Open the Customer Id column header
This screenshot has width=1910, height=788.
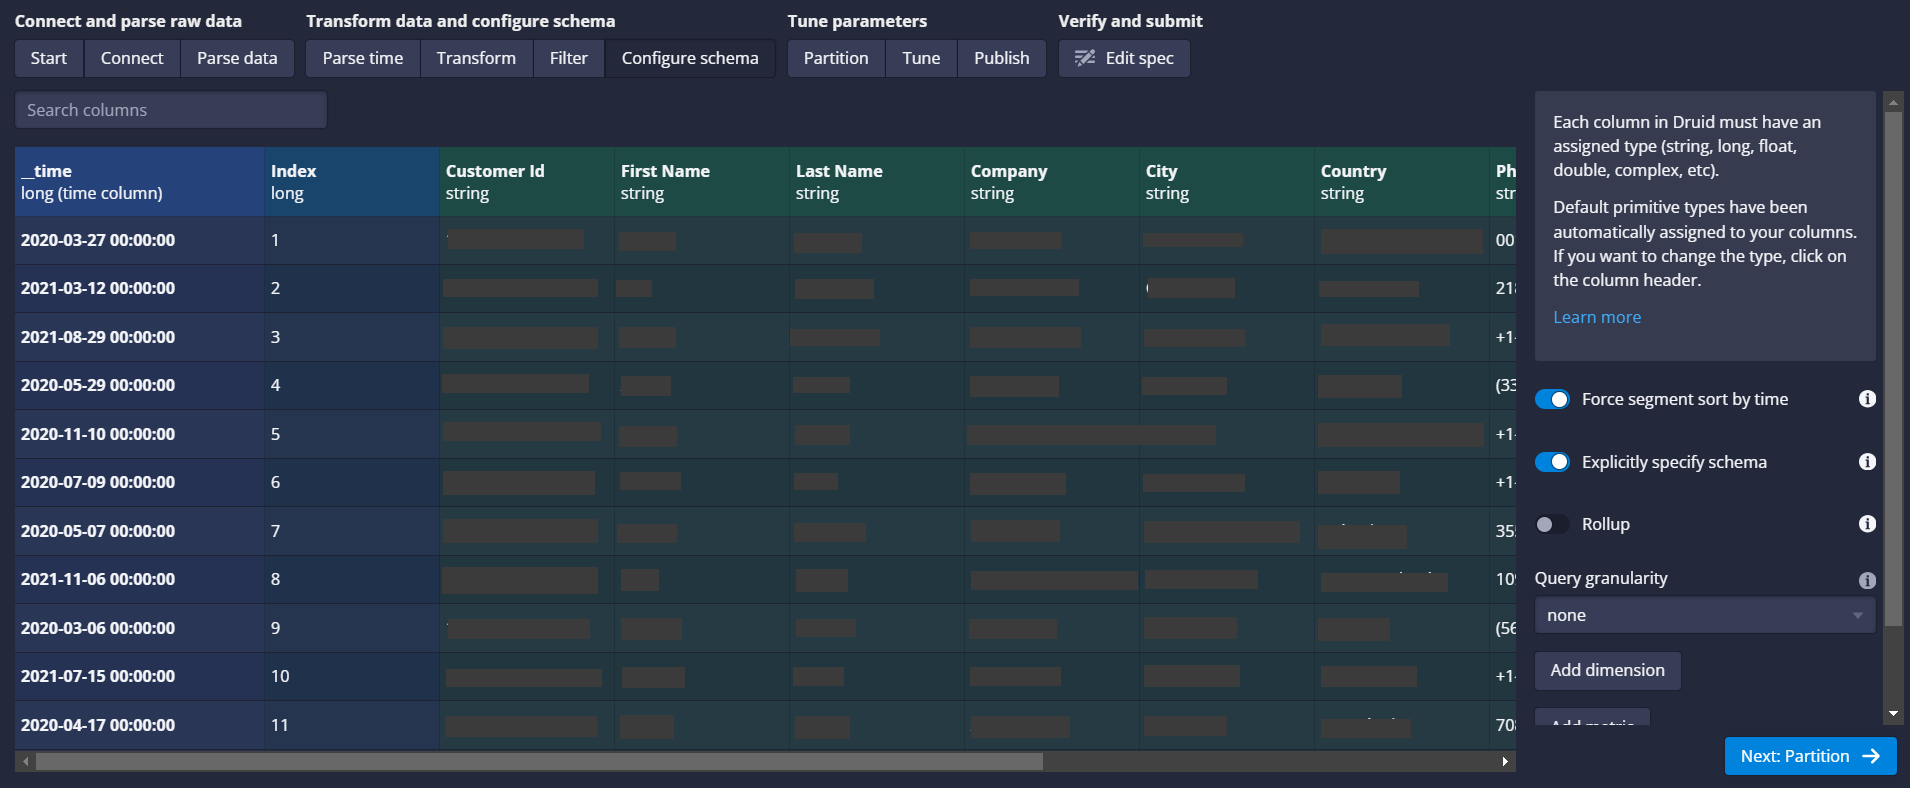point(525,182)
